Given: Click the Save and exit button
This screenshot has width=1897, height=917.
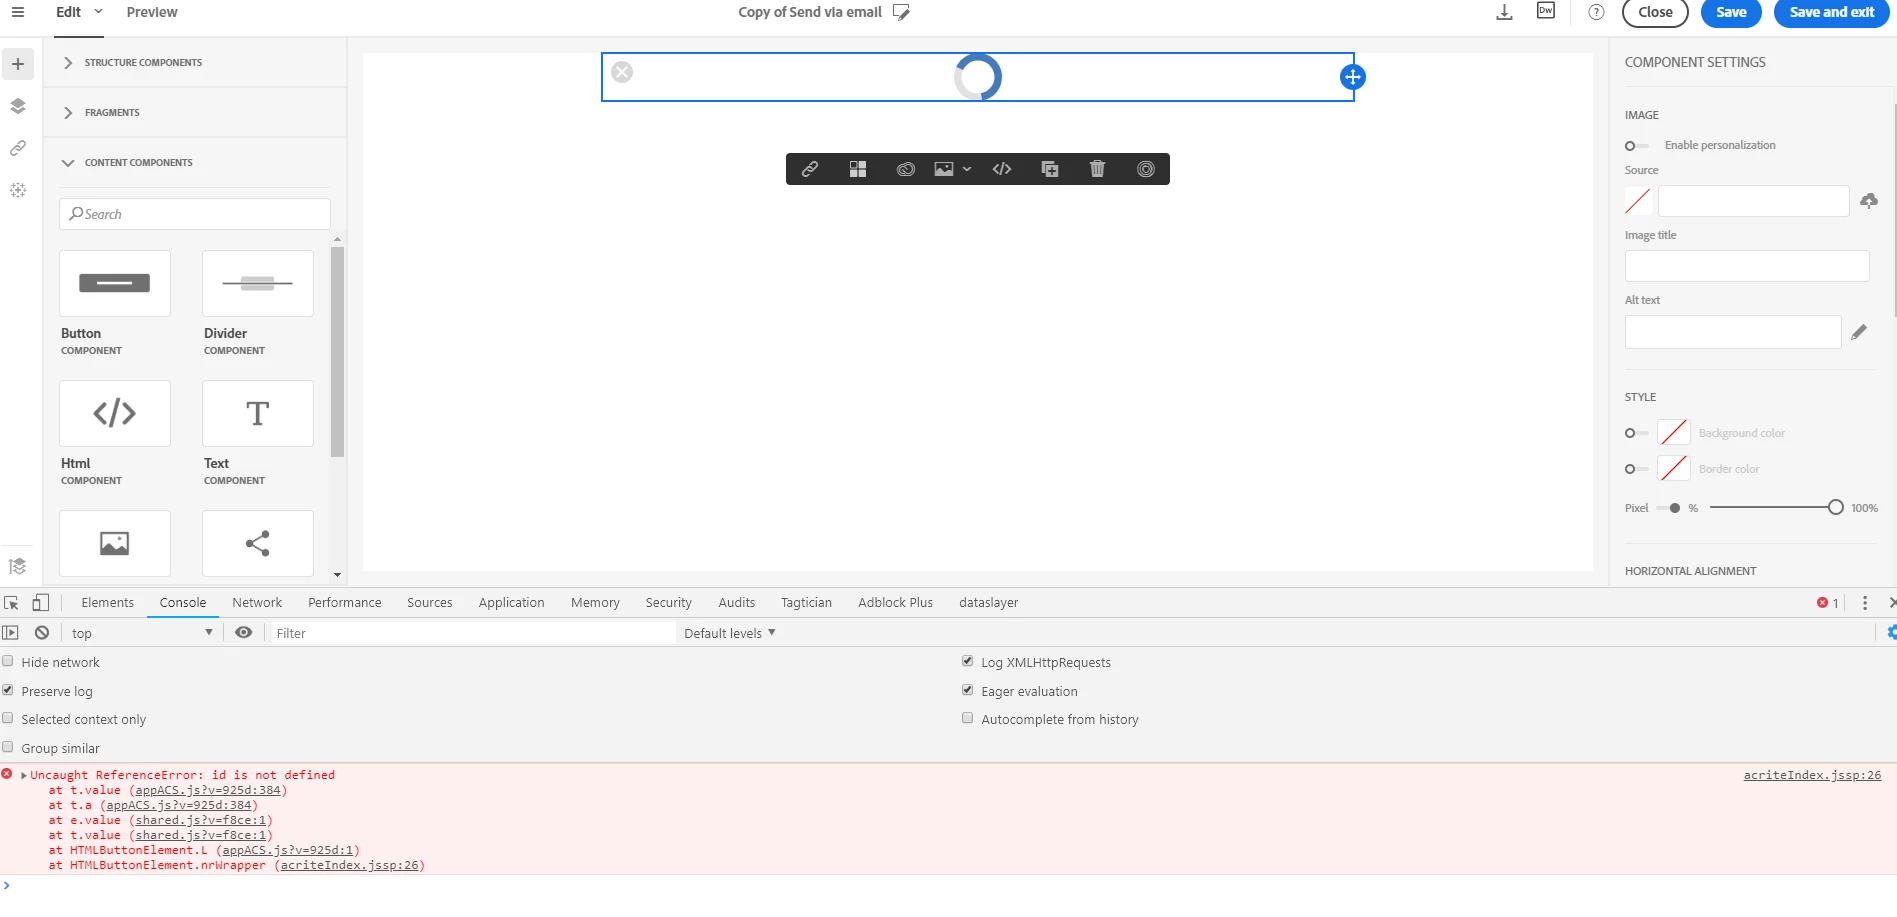Looking at the screenshot, I should (1832, 13).
